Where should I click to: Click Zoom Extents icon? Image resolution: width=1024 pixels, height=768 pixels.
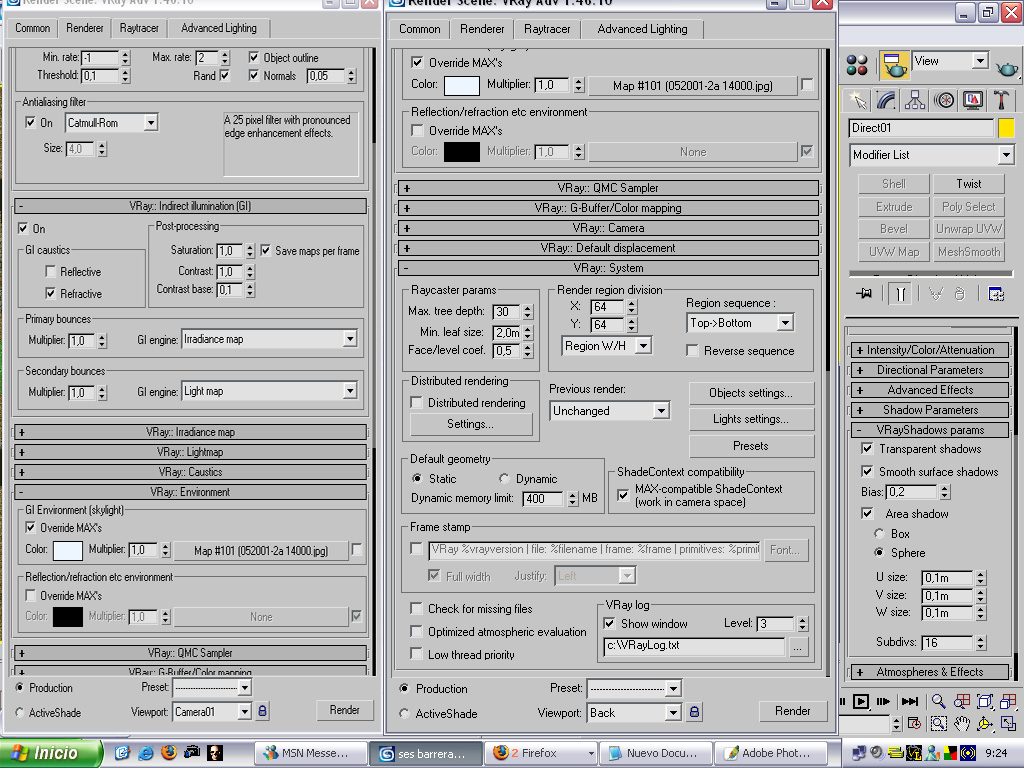[x=985, y=701]
